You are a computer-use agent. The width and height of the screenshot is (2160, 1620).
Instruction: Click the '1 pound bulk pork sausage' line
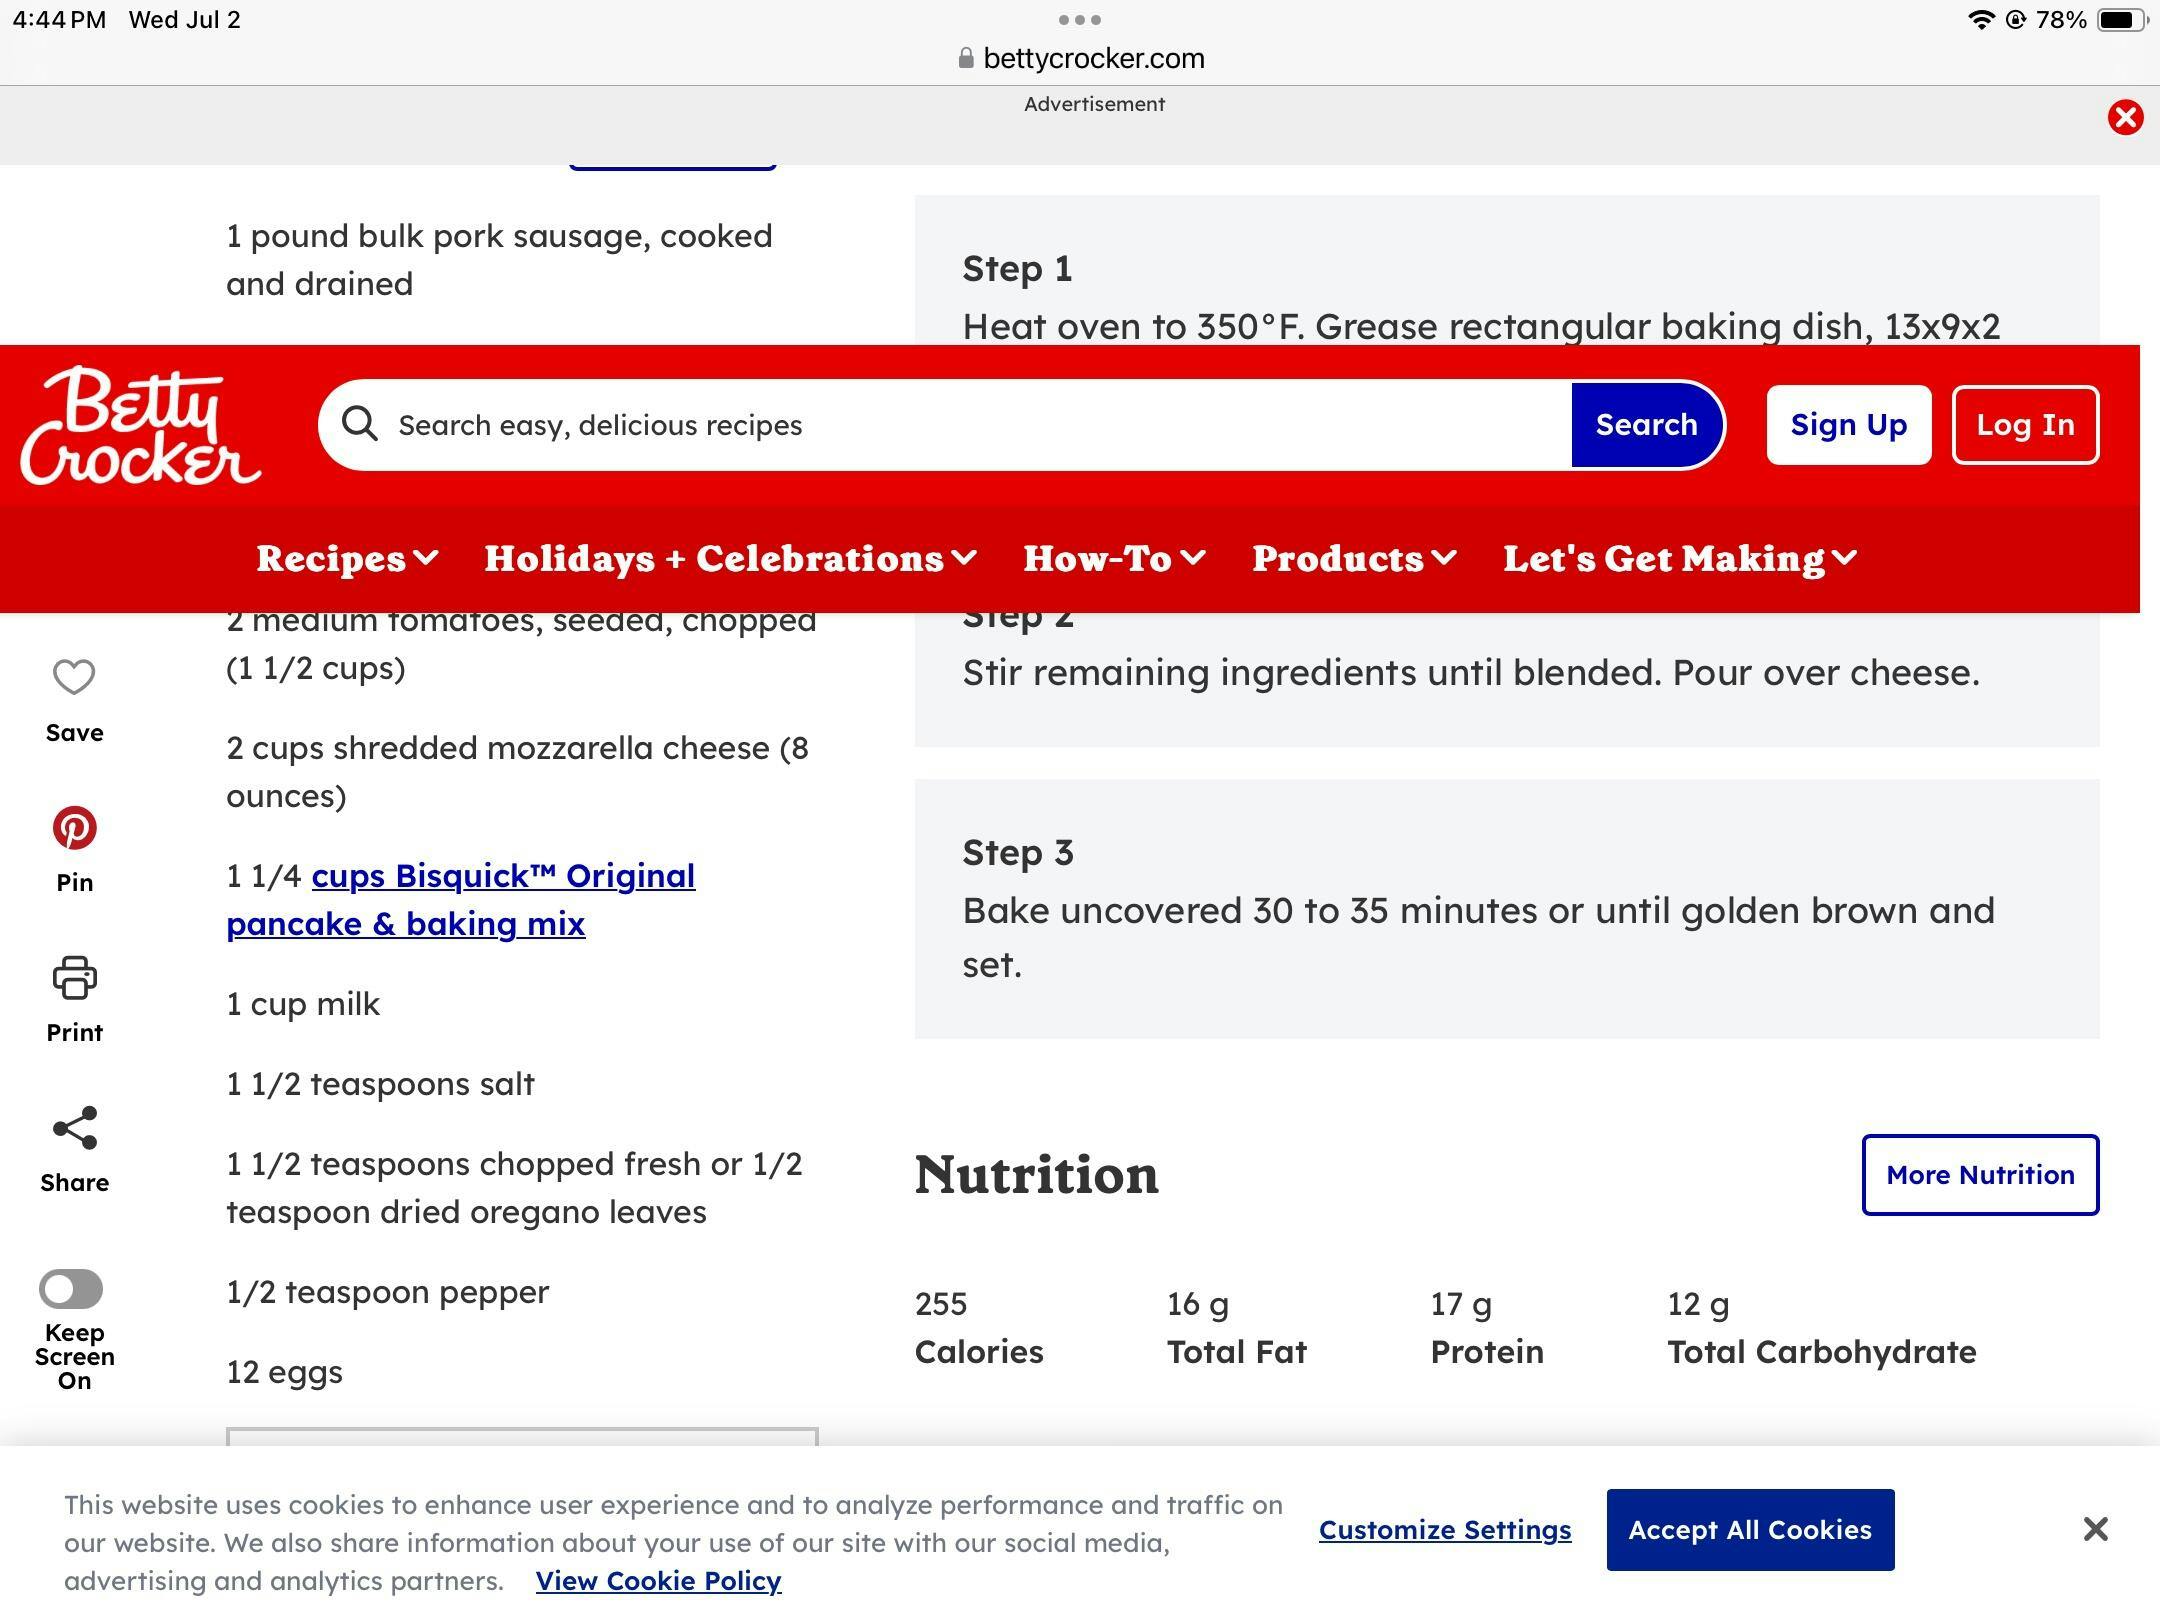499,259
